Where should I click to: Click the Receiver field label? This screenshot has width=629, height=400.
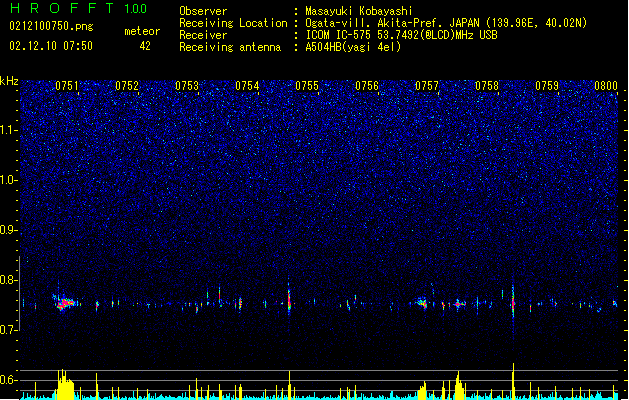(x=203, y=35)
